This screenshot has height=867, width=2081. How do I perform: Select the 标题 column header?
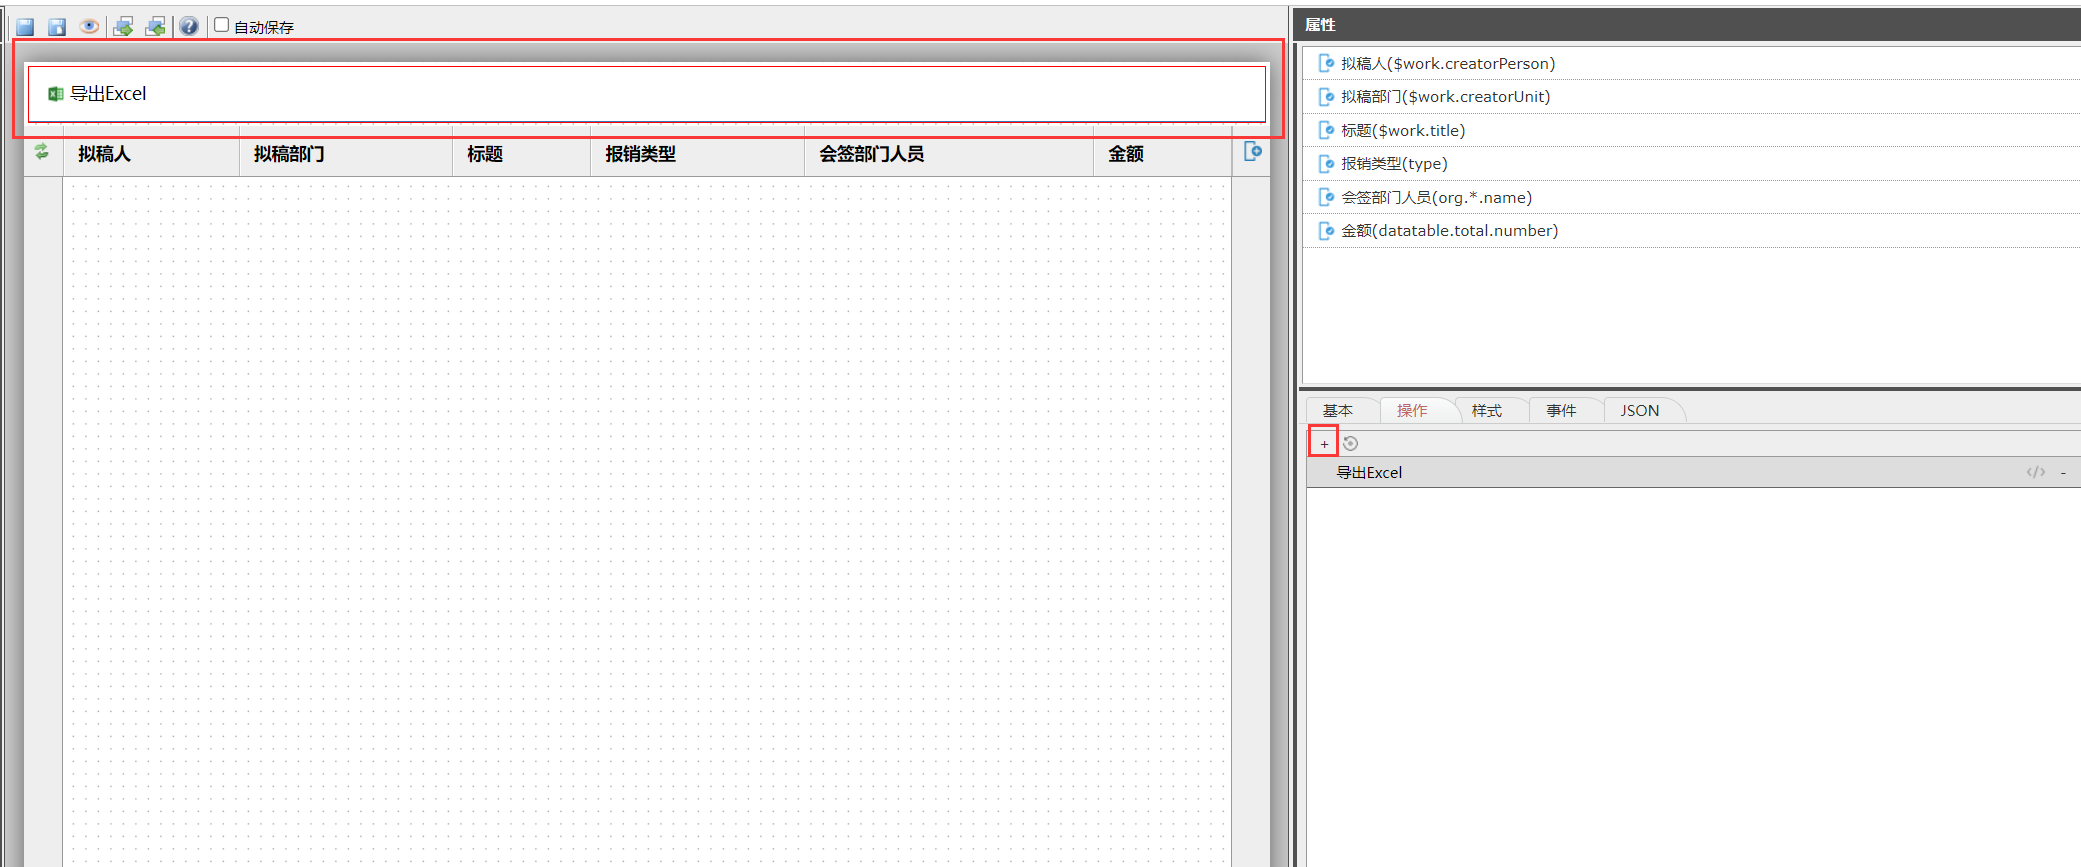tap(521, 154)
